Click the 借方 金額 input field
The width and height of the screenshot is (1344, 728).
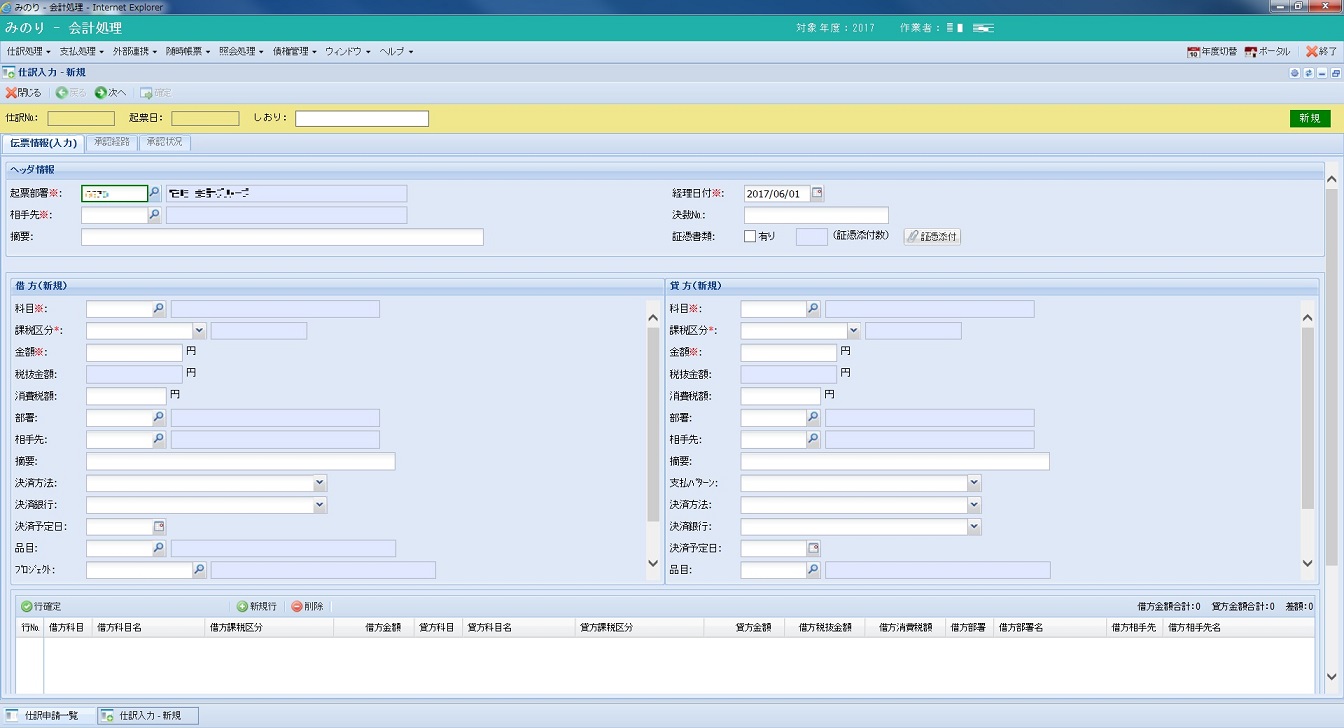tap(134, 352)
